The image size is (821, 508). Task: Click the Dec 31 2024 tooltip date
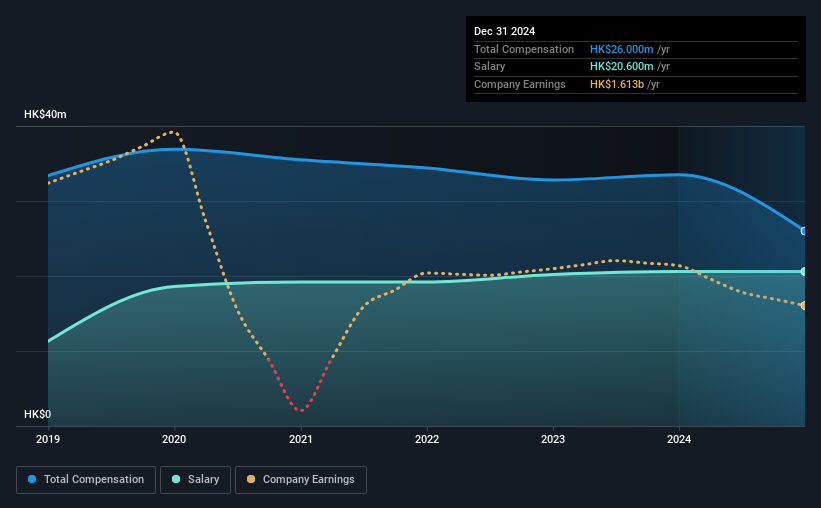click(x=504, y=31)
